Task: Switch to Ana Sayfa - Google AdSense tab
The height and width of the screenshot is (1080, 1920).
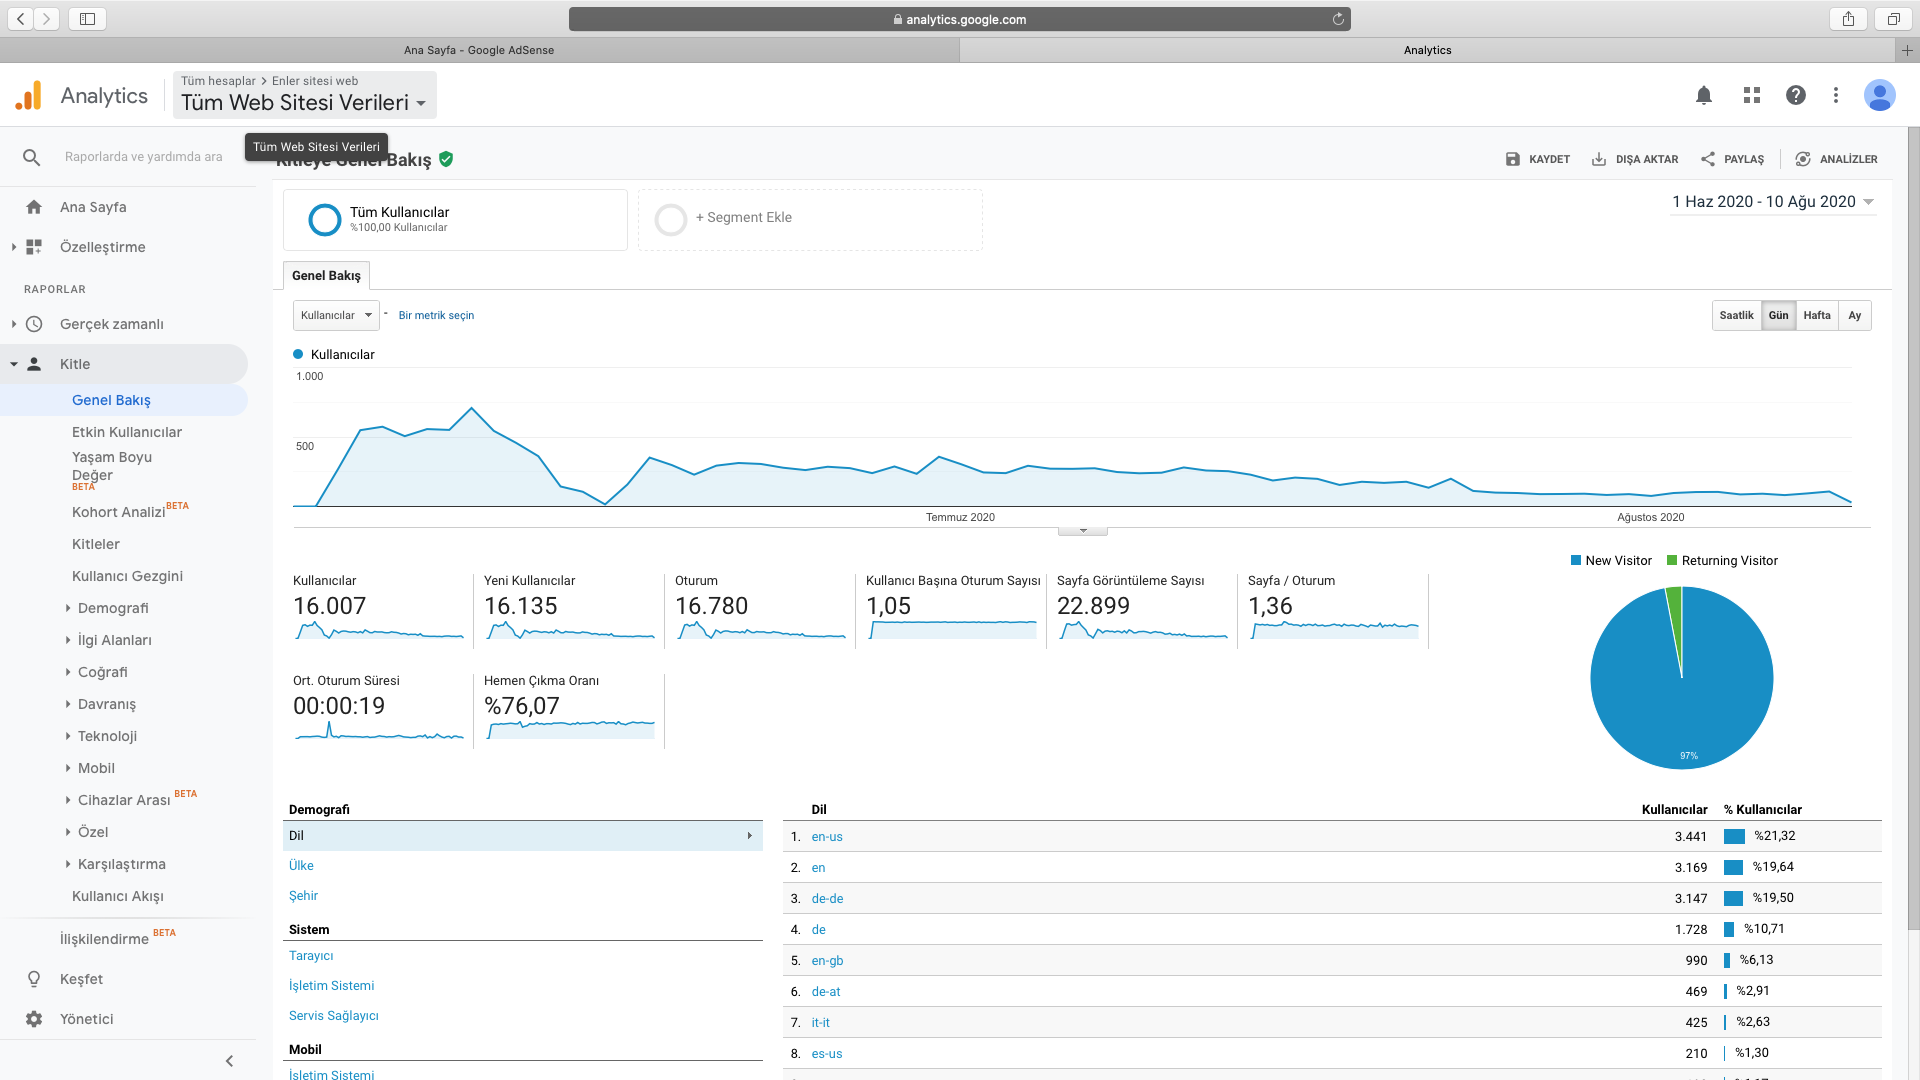Action: 478,50
